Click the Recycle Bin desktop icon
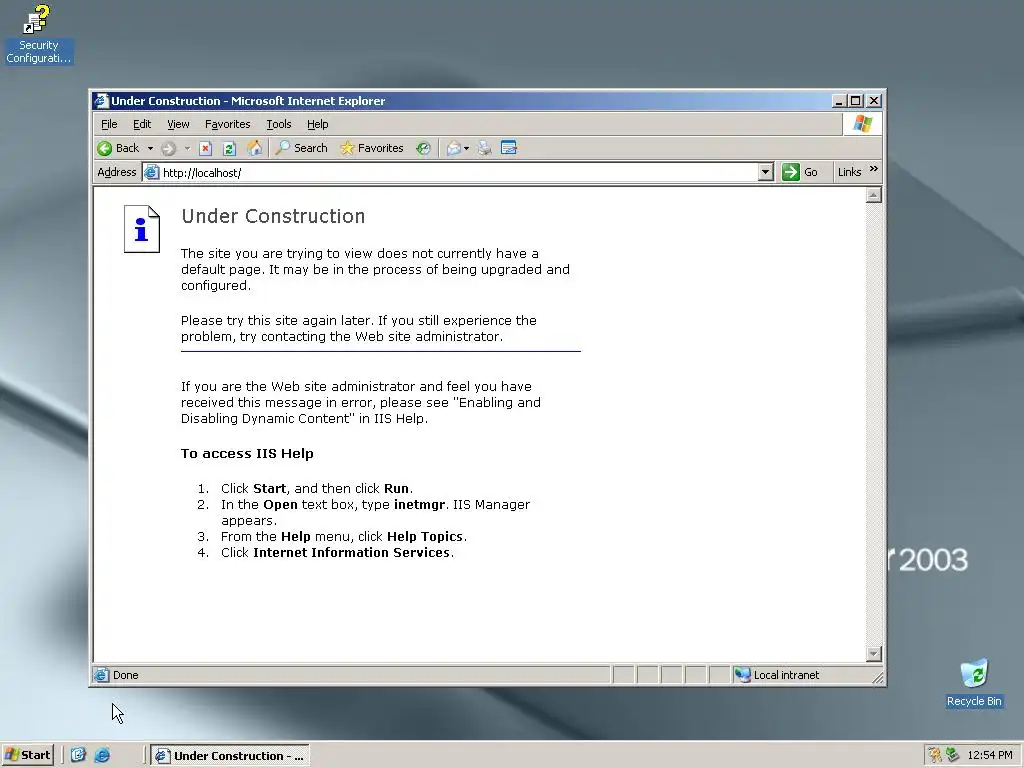1024x768 pixels. click(974, 684)
